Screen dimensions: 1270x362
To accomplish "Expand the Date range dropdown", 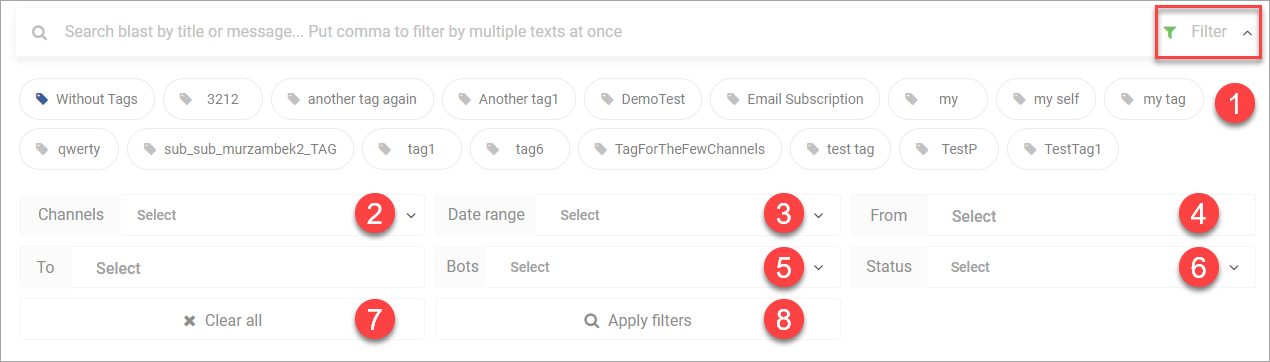I will [688, 215].
